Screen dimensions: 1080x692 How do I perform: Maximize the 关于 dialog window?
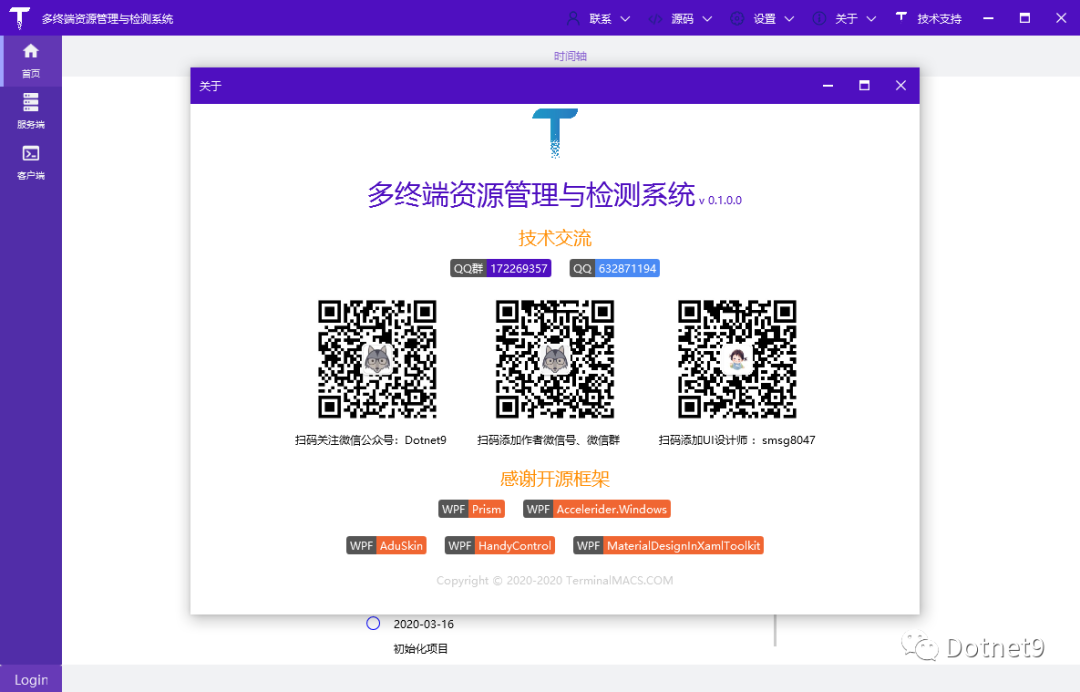point(864,85)
